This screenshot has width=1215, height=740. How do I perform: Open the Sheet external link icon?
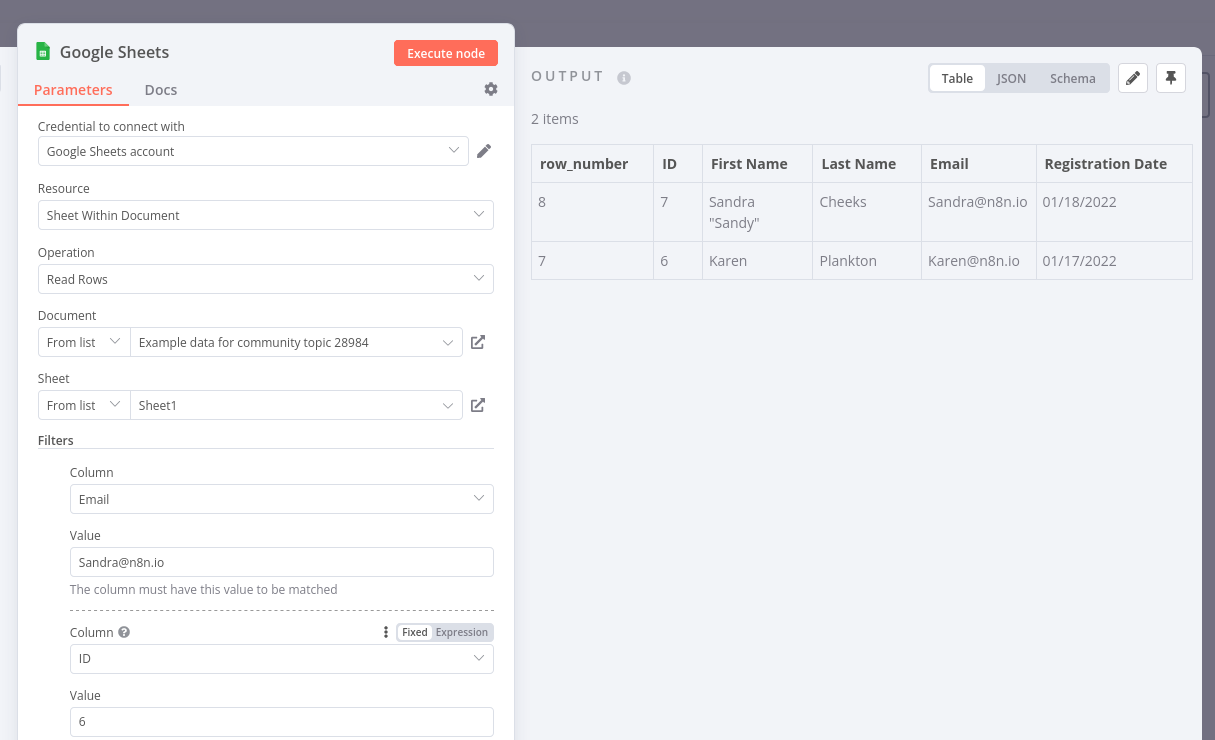click(478, 405)
